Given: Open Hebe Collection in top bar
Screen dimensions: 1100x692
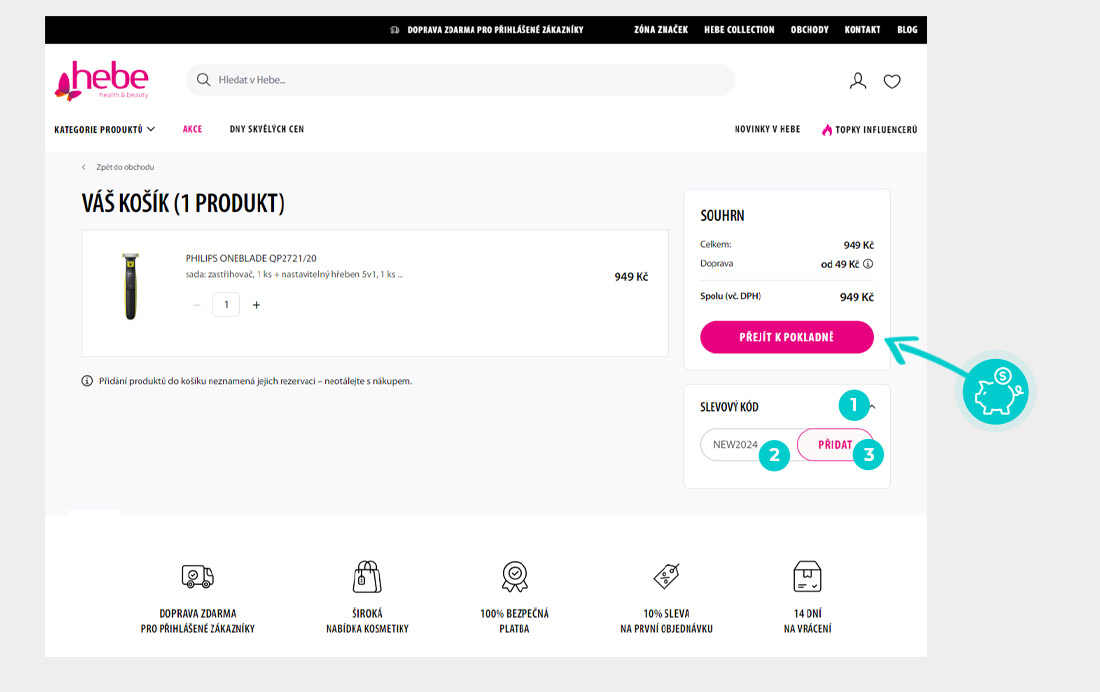Looking at the screenshot, I should click(x=739, y=30).
